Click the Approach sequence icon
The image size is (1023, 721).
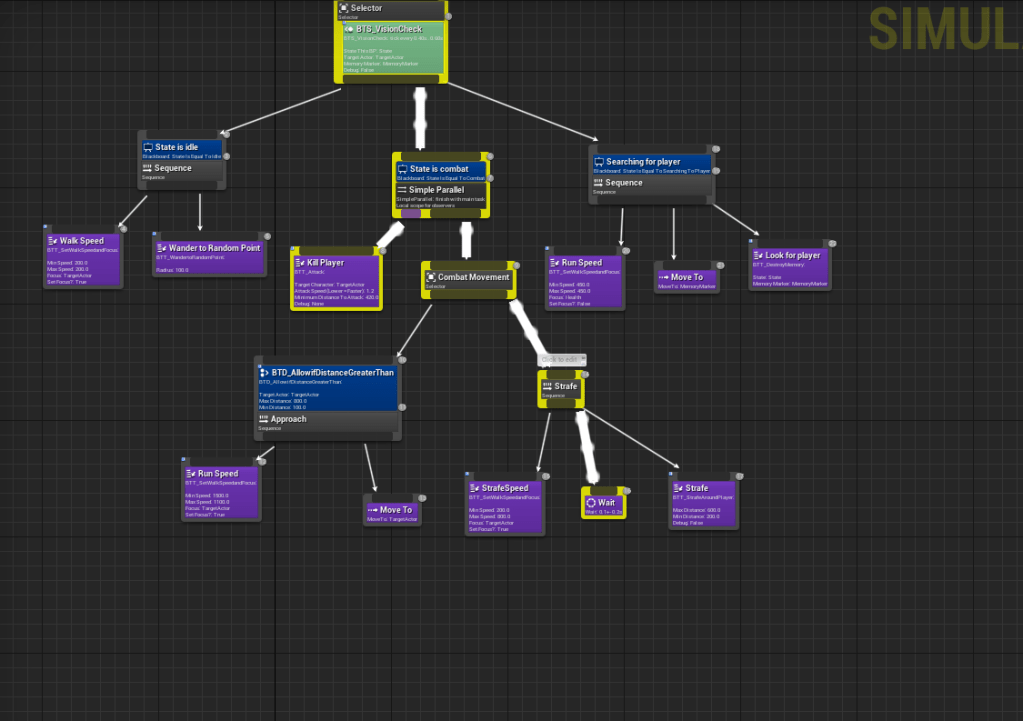coord(264,419)
